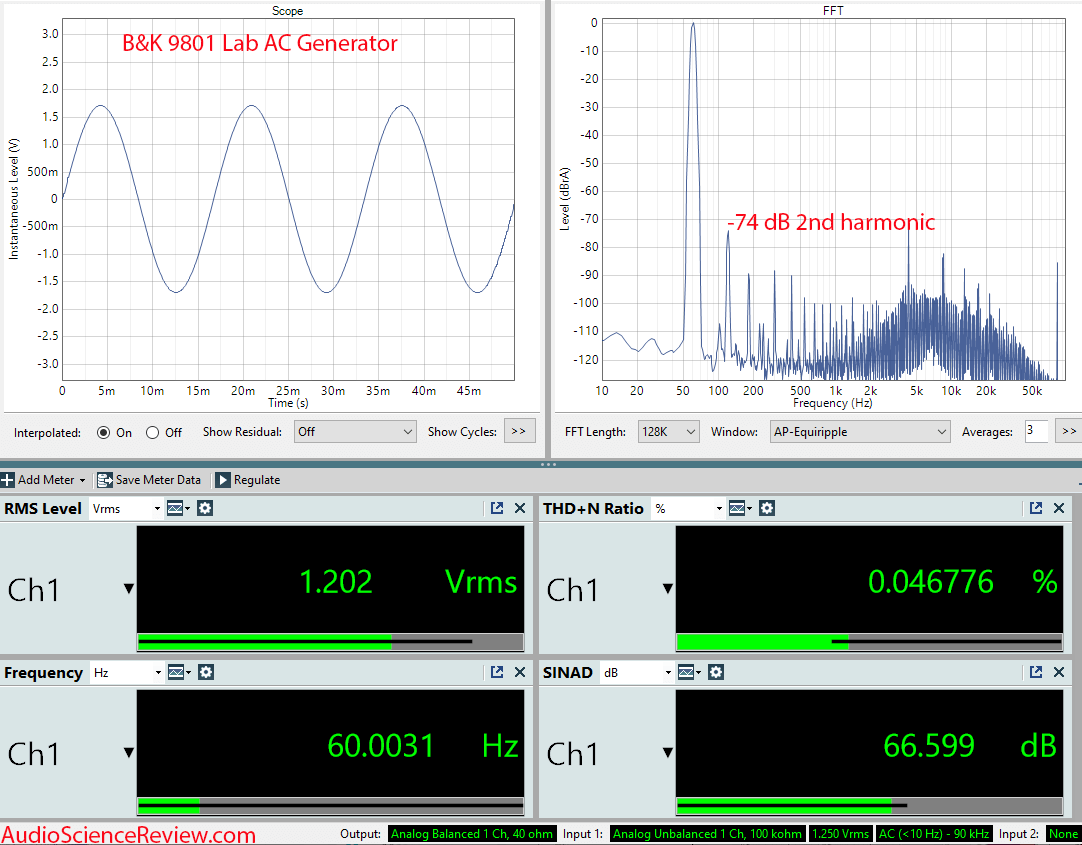Click Input 1 Analog Unbalanced status field
Image resolution: width=1082 pixels, height=845 pixels.
[x=707, y=834]
